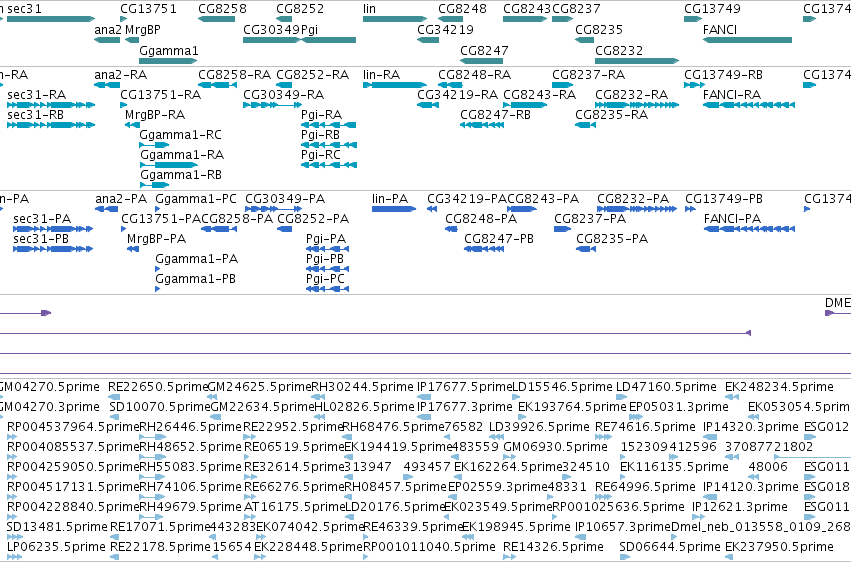The image size is (851, 562).
Task: Click the RH30244.5prime EST
Action: click(318, 397)
